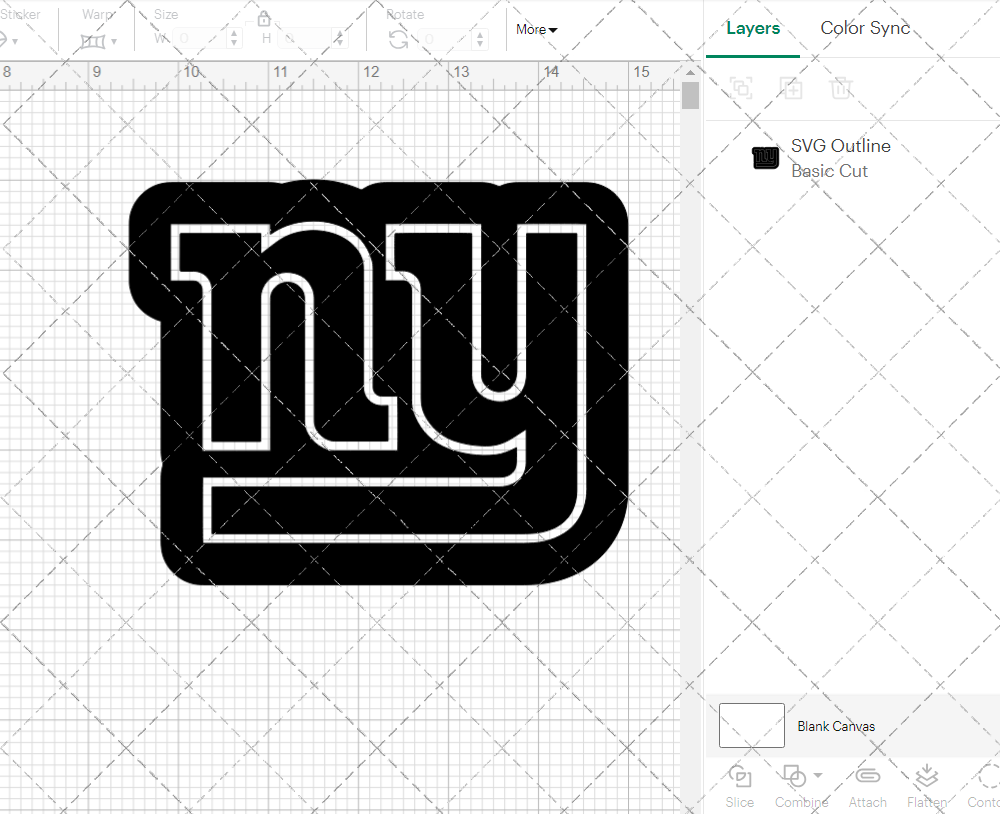
Task: Click the Combine tool icon
Action: coord(796,776)
